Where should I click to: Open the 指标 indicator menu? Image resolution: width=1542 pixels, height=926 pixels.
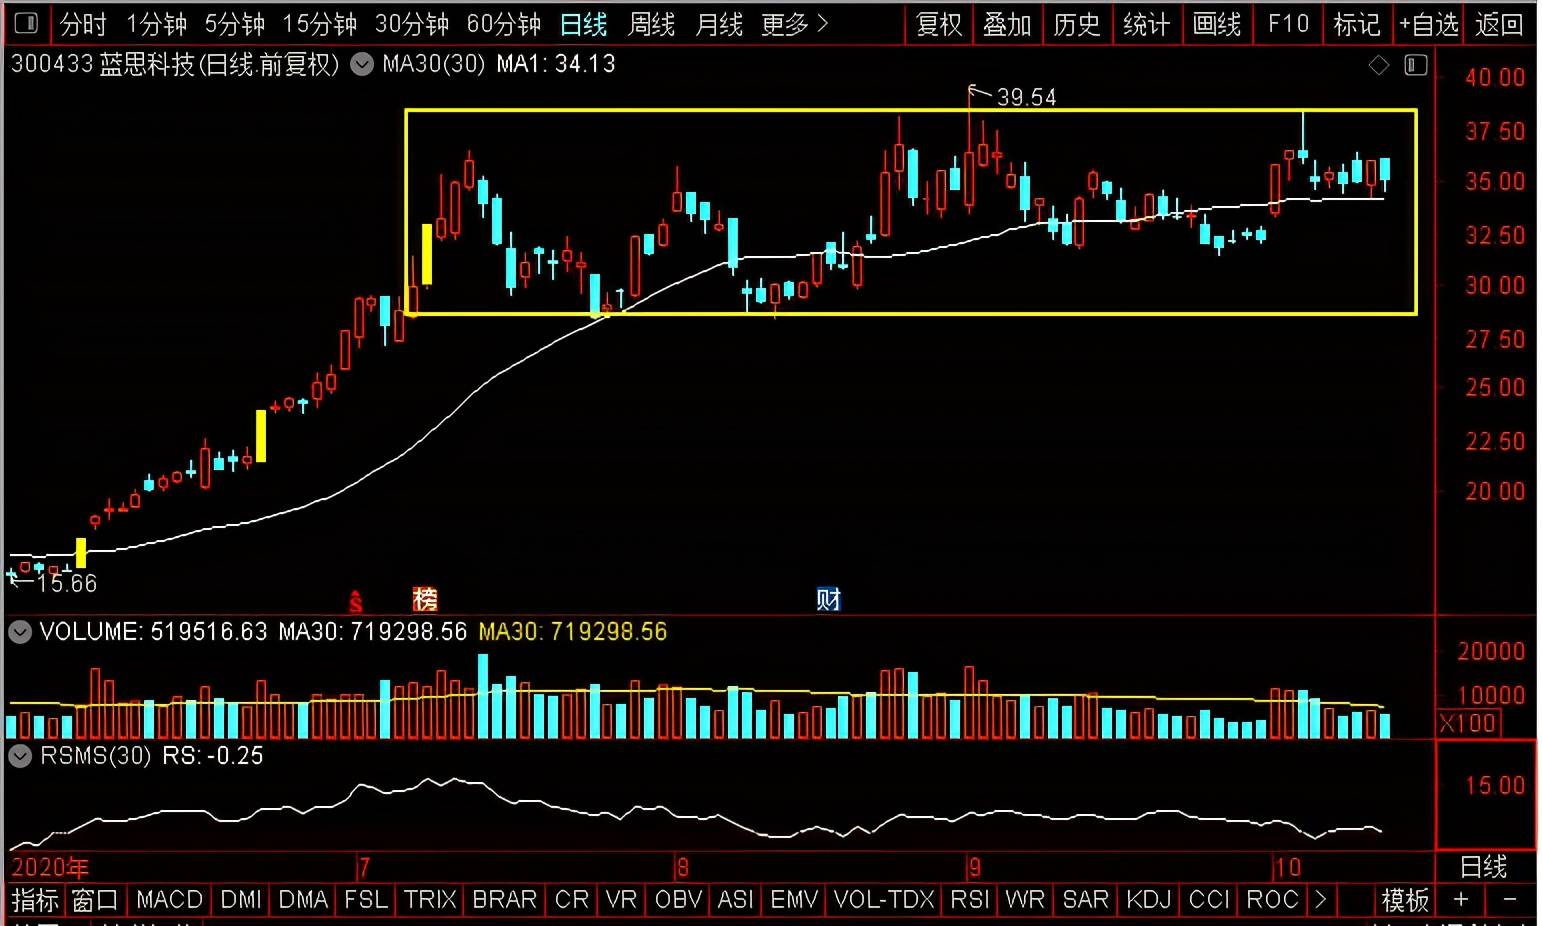click(36, 900)
